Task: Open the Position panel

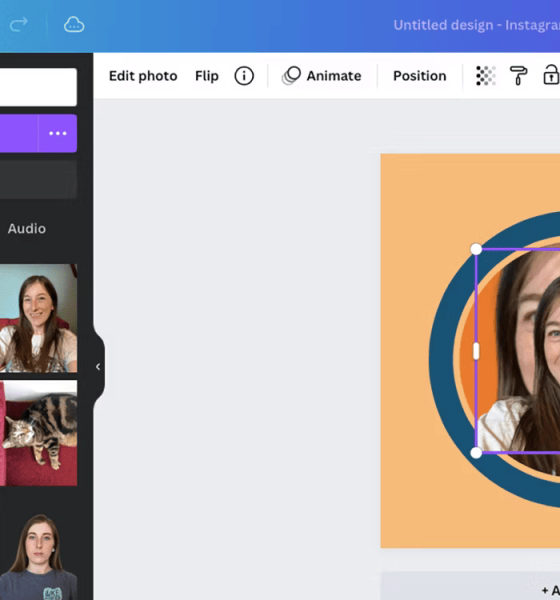Action: point(420,76)
